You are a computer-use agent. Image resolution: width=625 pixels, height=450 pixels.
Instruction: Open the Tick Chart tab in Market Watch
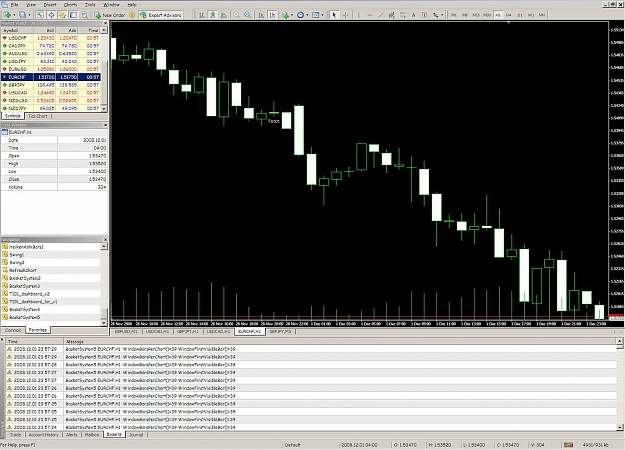37,116
